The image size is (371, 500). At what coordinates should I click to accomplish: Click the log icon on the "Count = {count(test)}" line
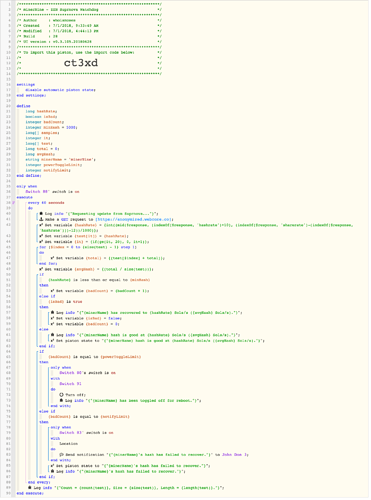pyautogui.click(x=30, y=488)
